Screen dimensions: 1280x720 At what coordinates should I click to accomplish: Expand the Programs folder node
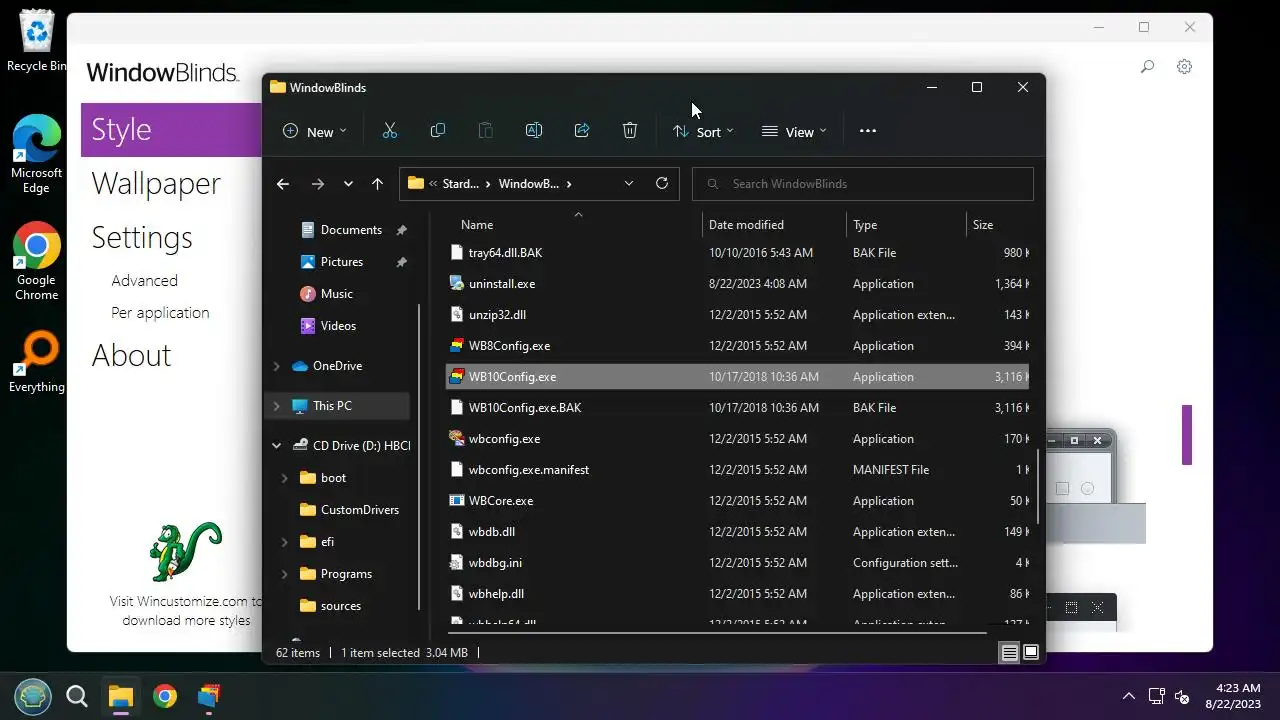tap(285, 574)
